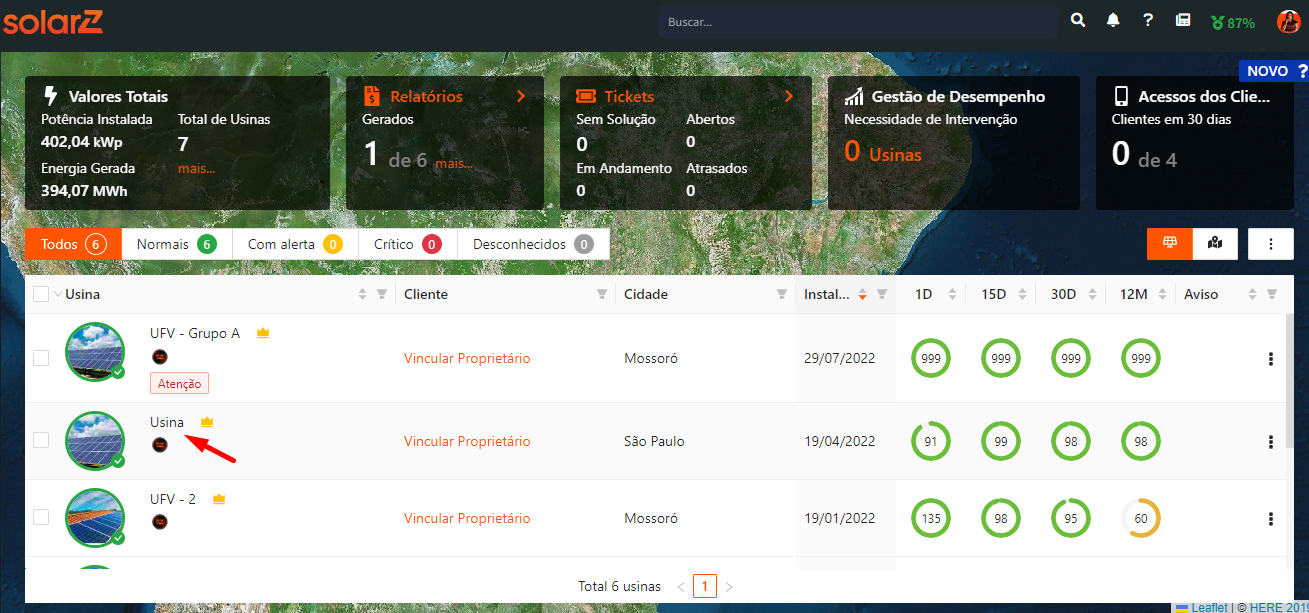
Task: Switch to the table list view
Action: [1170, 244]
